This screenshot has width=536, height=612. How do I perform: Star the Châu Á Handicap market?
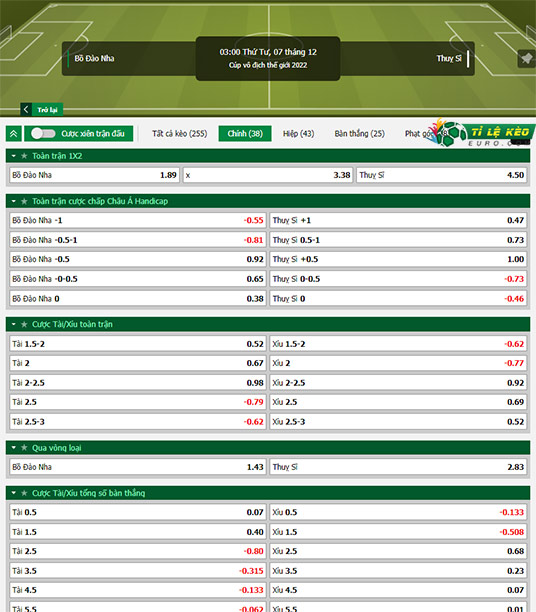point(24,201)
